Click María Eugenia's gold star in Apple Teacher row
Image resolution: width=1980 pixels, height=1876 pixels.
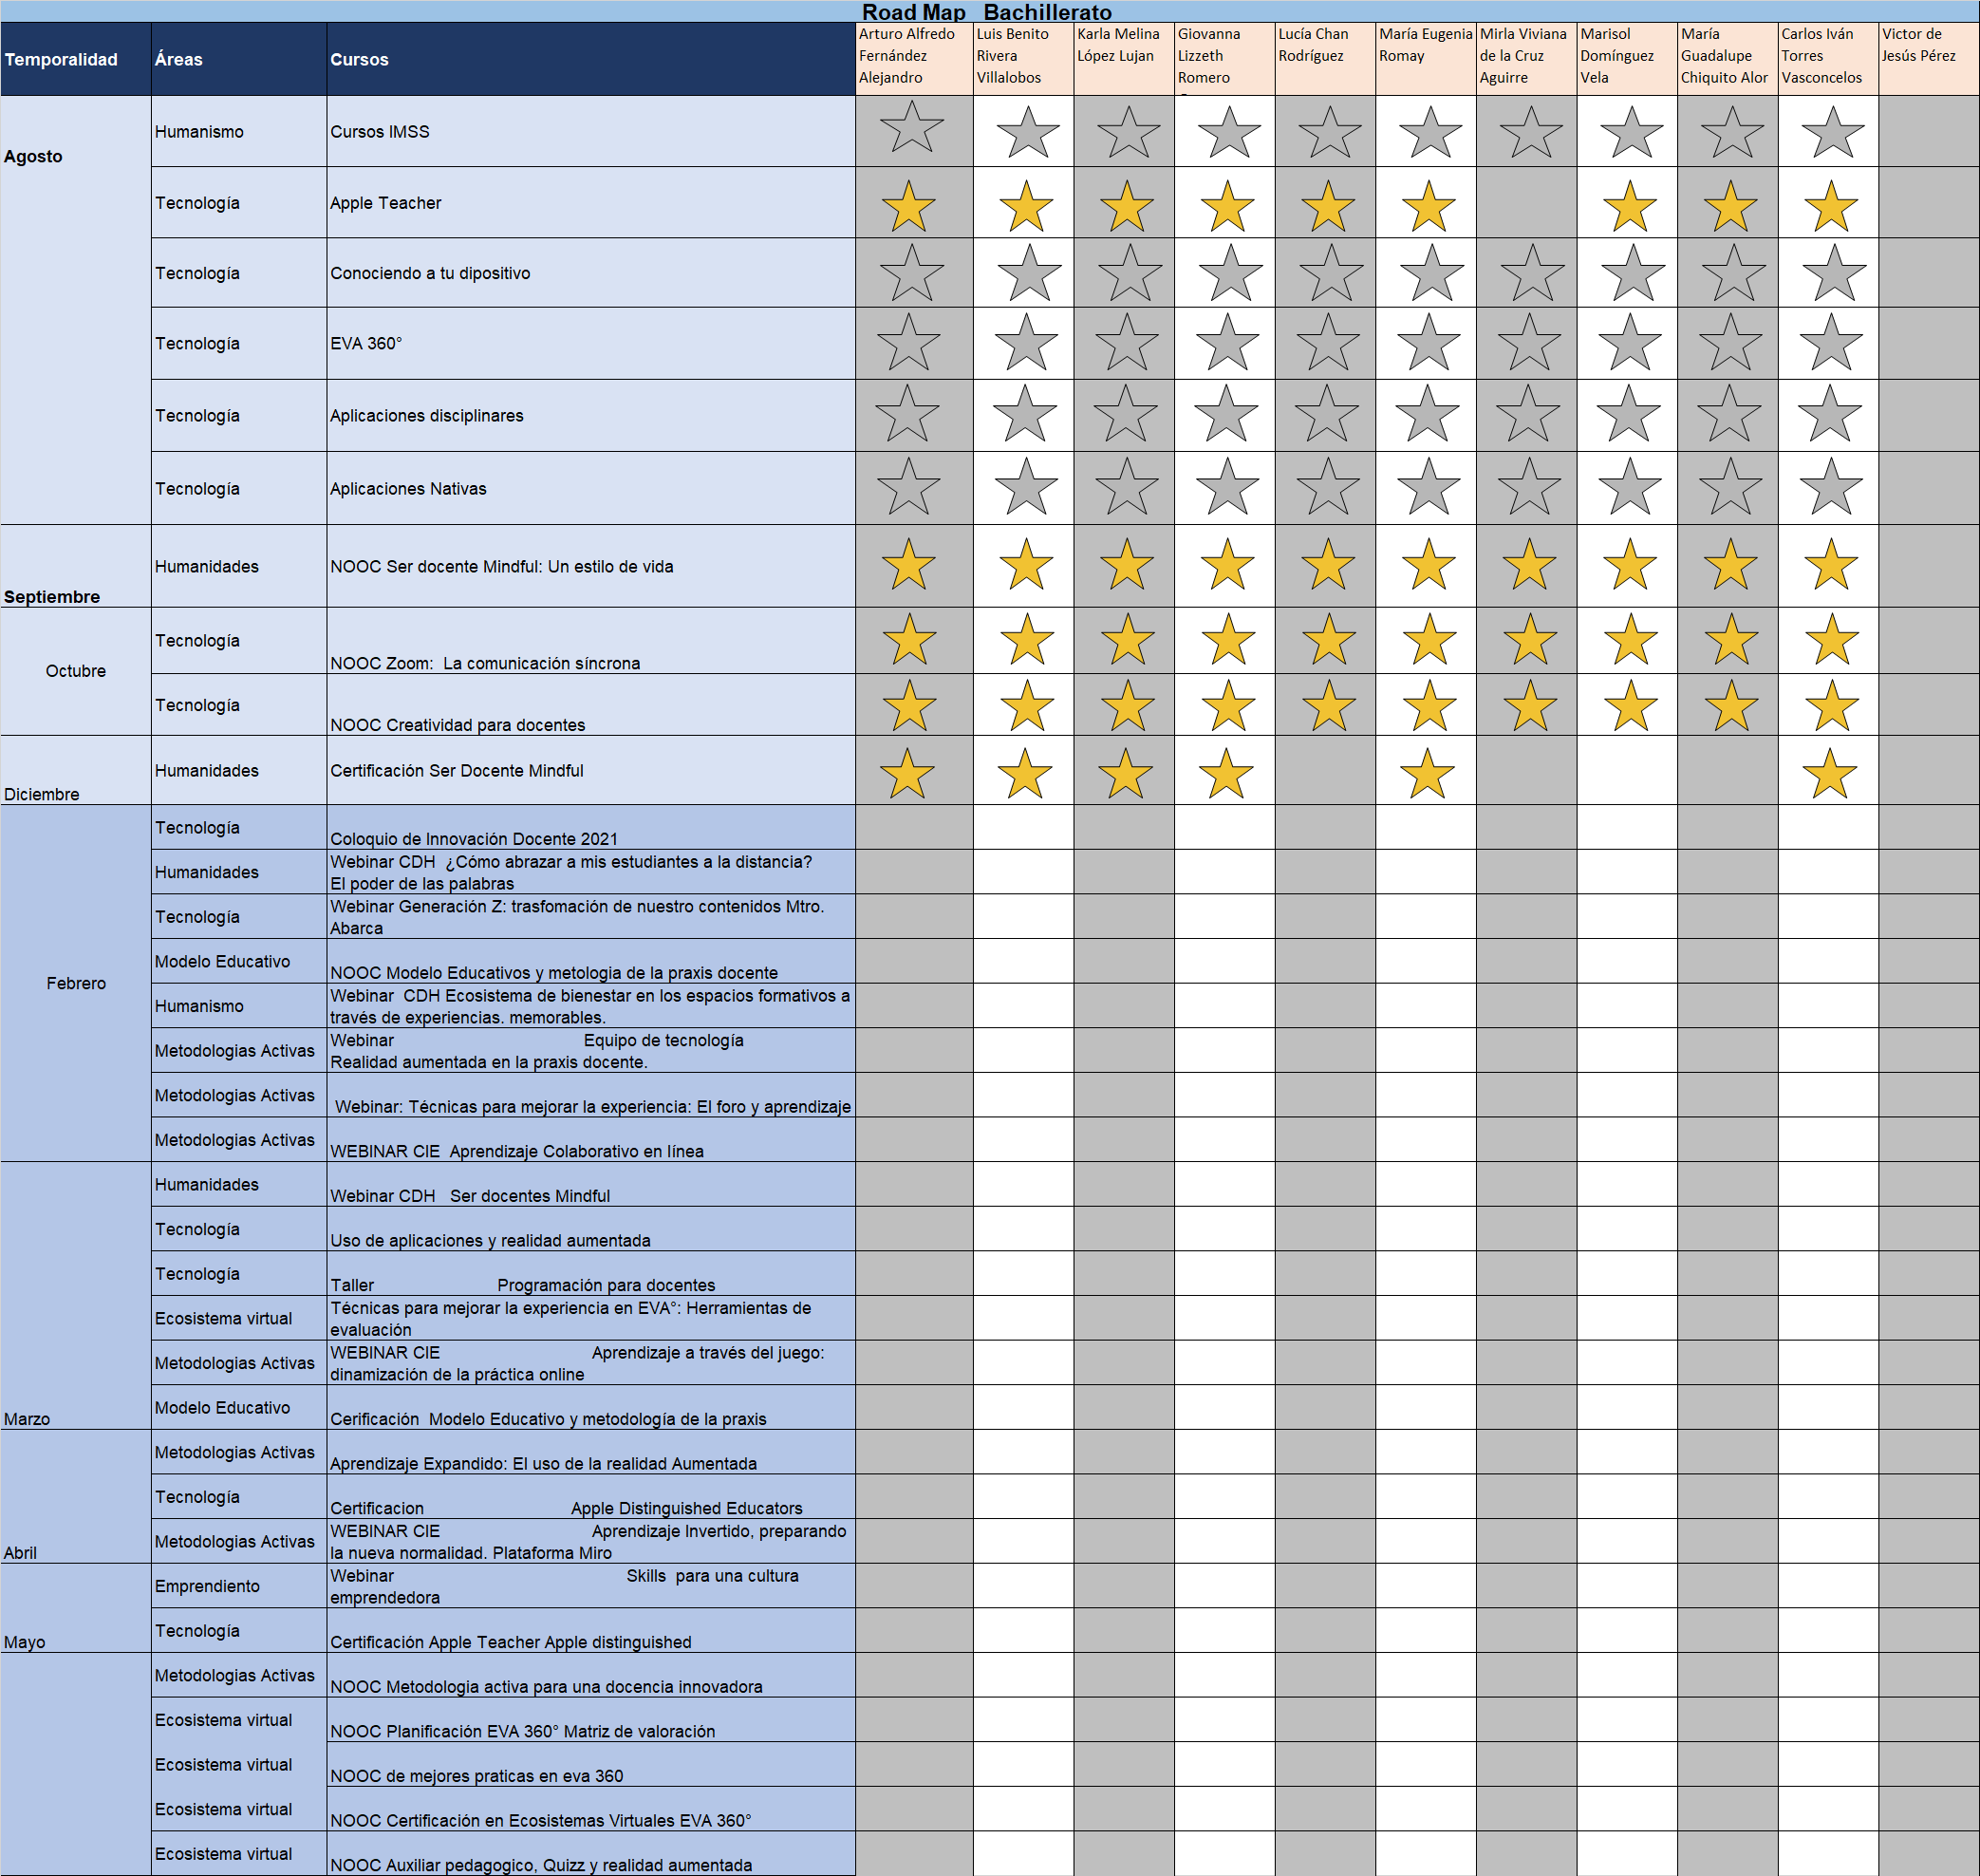click(1428, 206)
